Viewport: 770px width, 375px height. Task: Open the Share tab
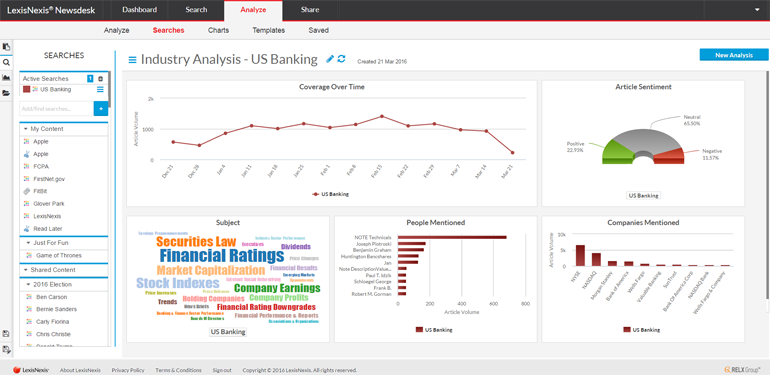pos(310,10)
